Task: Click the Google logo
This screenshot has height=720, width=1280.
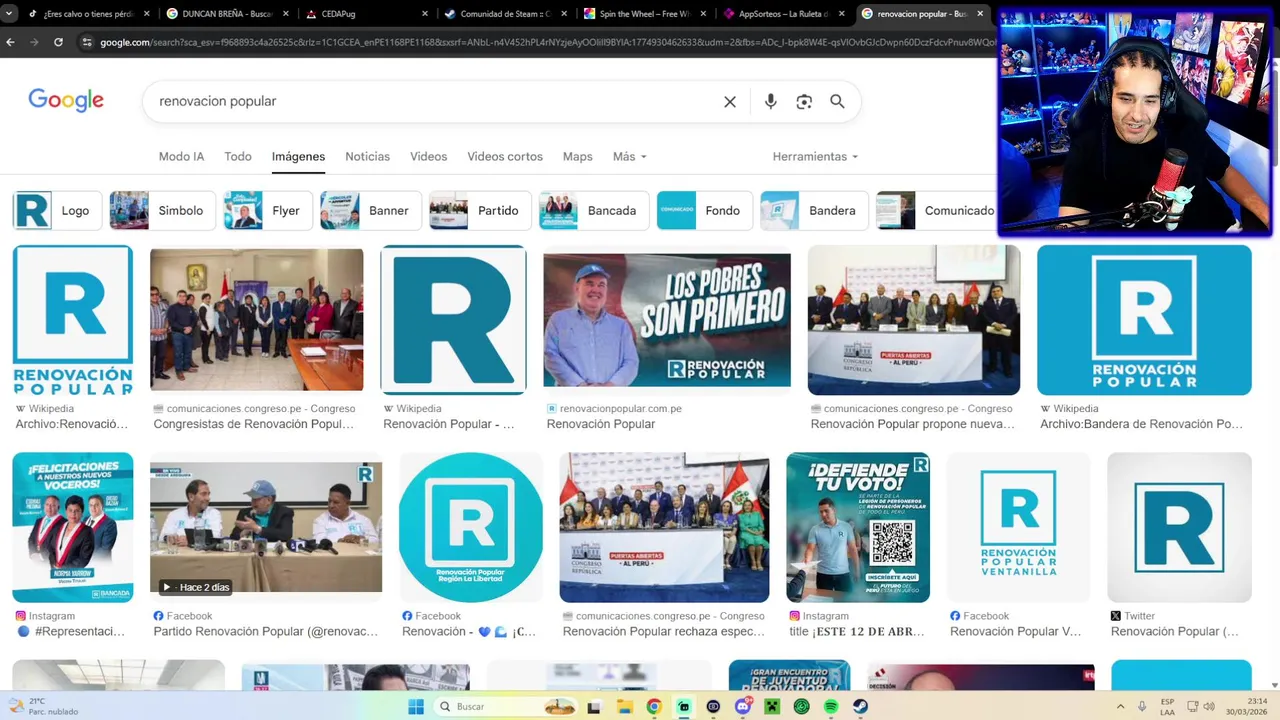Action: point(66,100)
